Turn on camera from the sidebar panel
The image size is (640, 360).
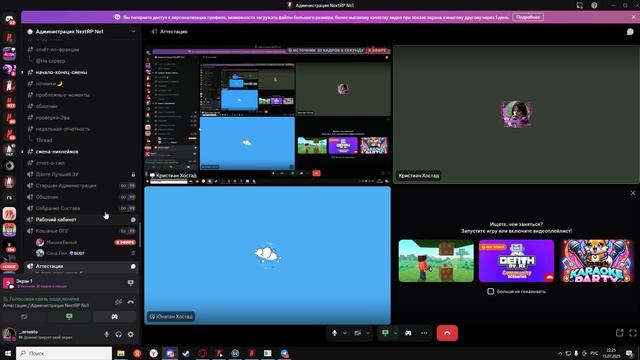[24, 316]
